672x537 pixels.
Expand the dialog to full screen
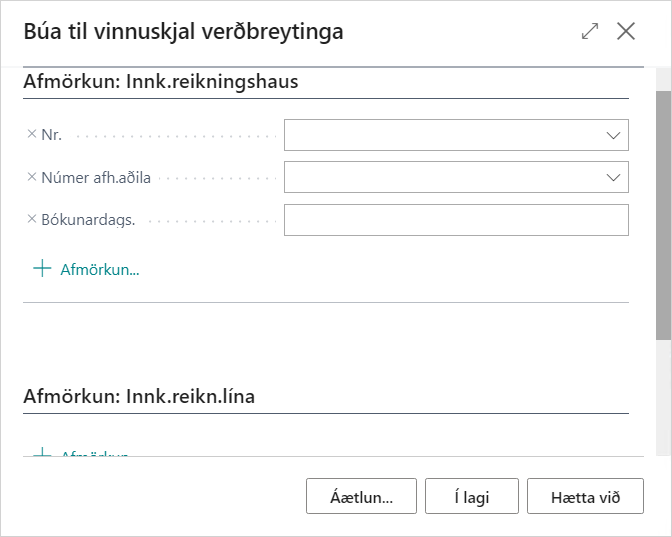[x=590, y=31]
